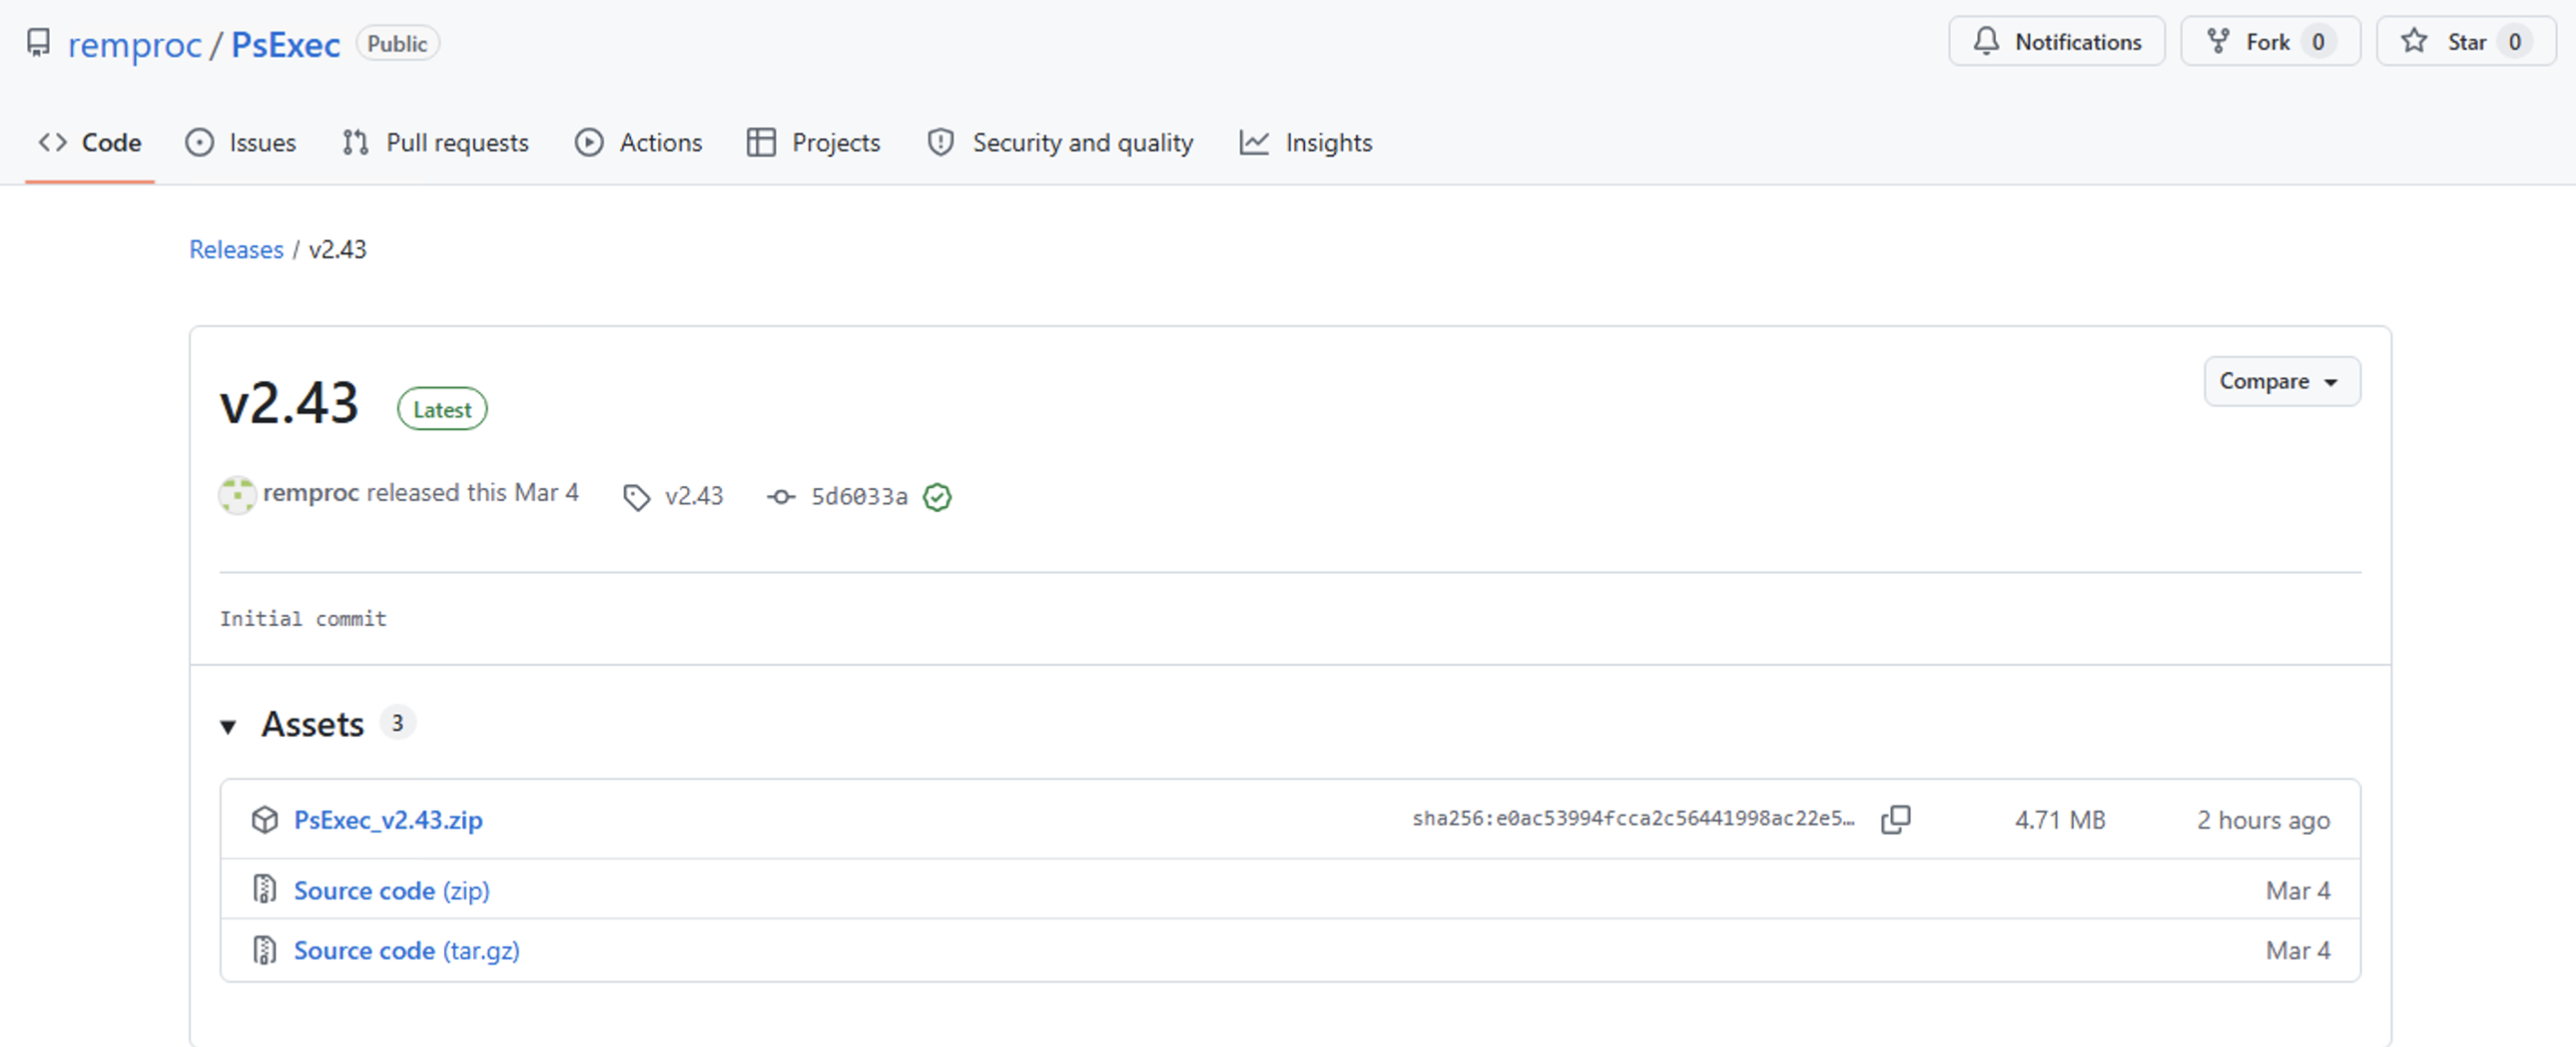Viewport: 2576px width, 1047px height.
Task: Open the v2.43 tag link
Action: (693, 497)
